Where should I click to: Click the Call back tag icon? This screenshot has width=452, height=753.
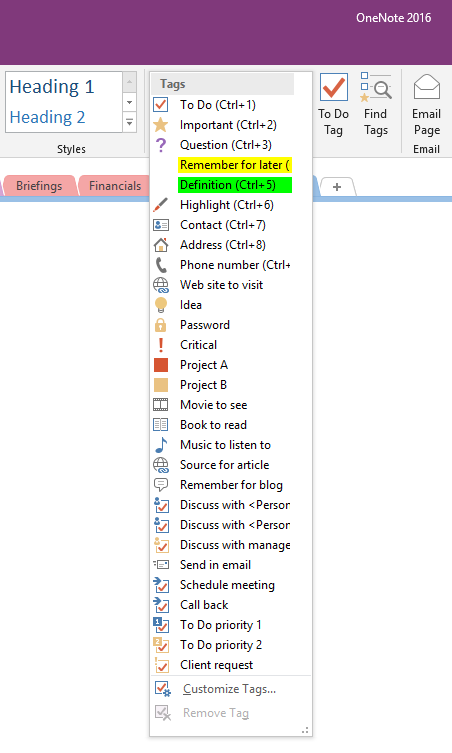point(160,605)
